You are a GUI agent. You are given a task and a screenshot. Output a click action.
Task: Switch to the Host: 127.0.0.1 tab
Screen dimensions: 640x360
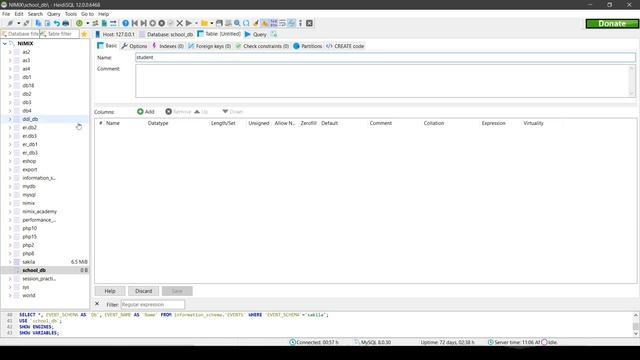pyautogui.click(x=115, y=34)
